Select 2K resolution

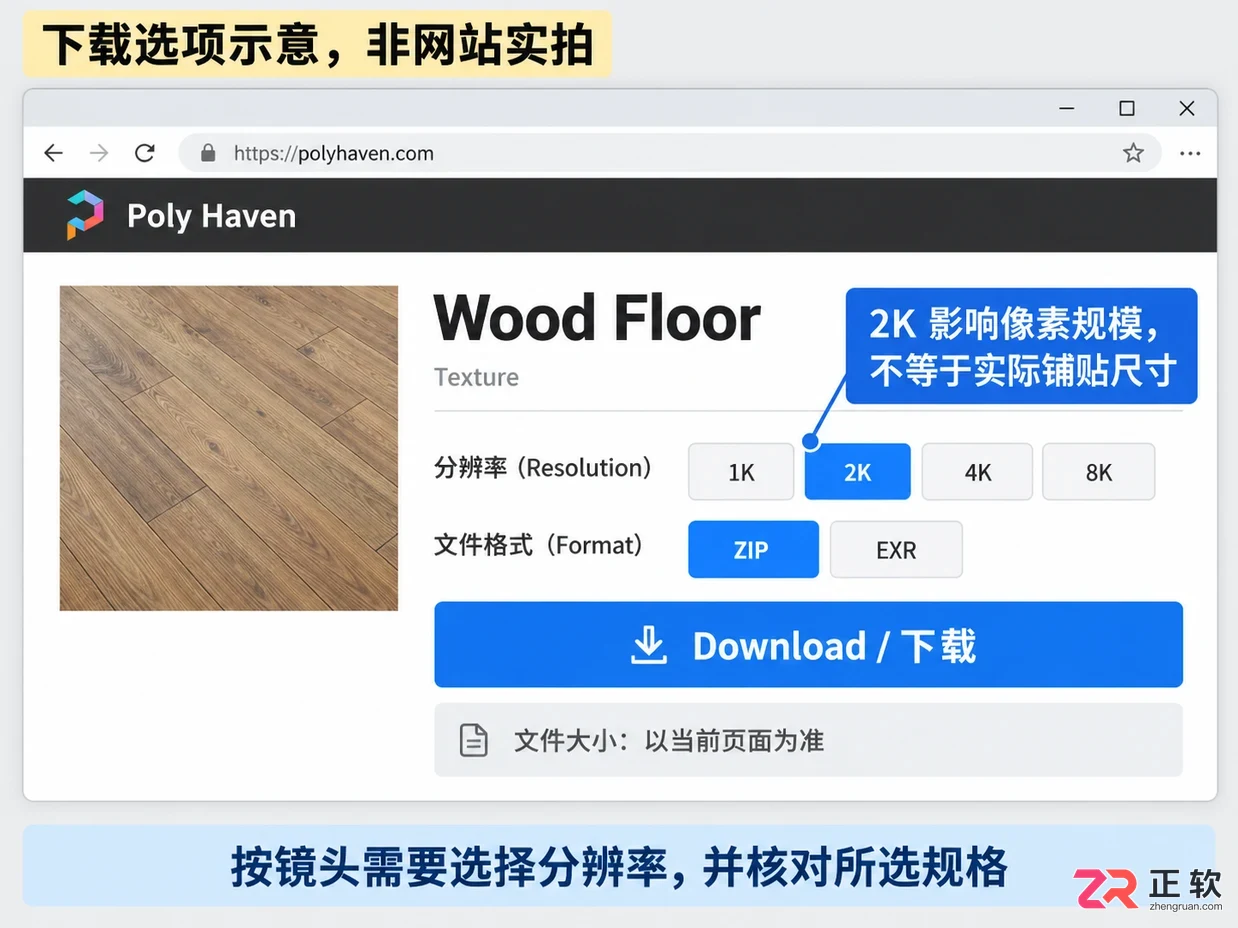pos(858,472)
